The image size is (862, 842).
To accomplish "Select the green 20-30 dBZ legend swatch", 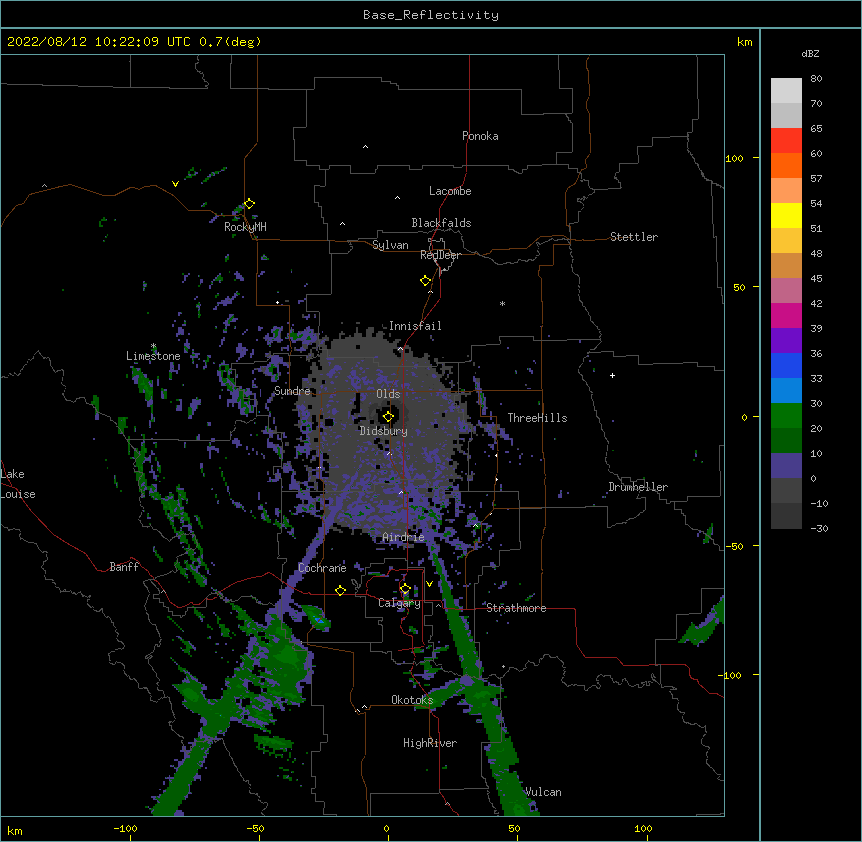I will (786, 416).
